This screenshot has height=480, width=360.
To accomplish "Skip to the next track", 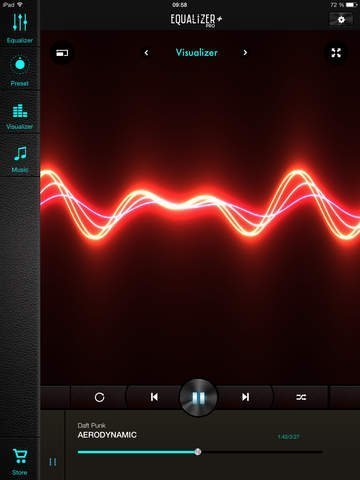I will click(x=245, y=397).
